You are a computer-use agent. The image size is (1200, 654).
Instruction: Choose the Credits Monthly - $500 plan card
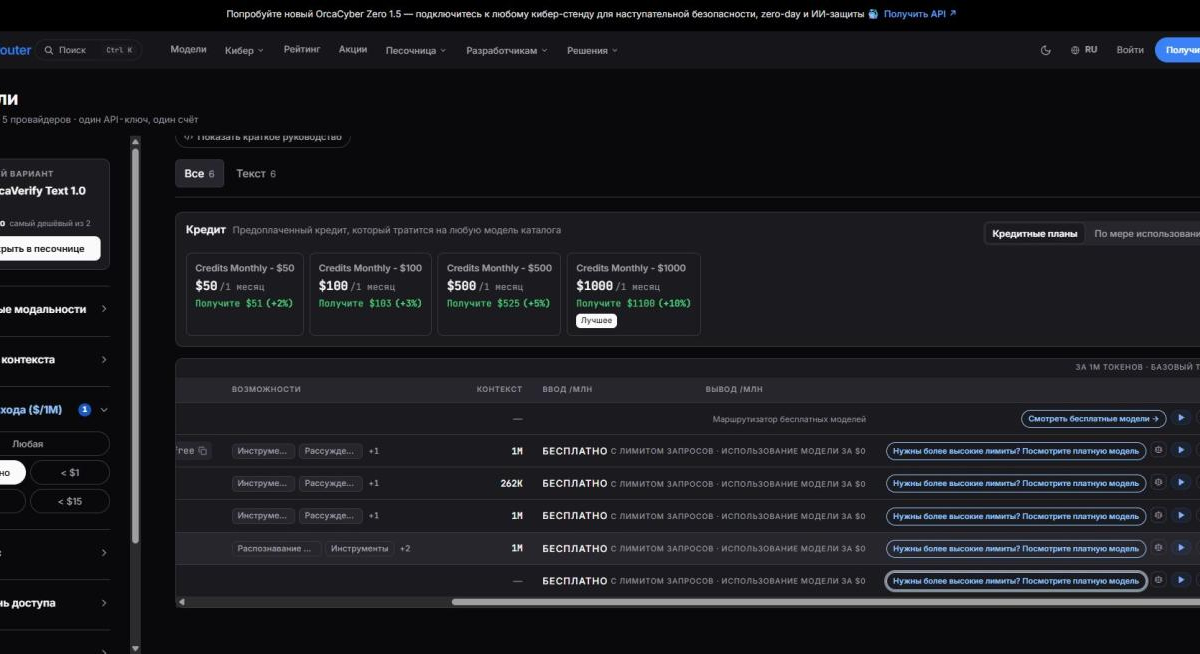[x=499, y=294]
